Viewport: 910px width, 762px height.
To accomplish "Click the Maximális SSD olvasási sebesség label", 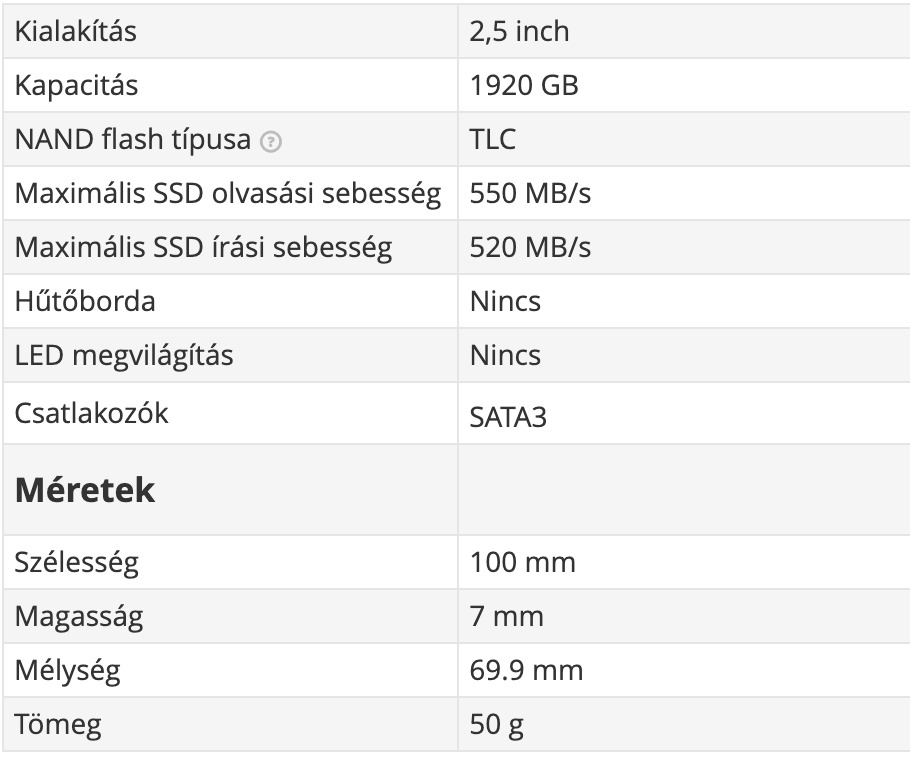I will click(227, 193).
